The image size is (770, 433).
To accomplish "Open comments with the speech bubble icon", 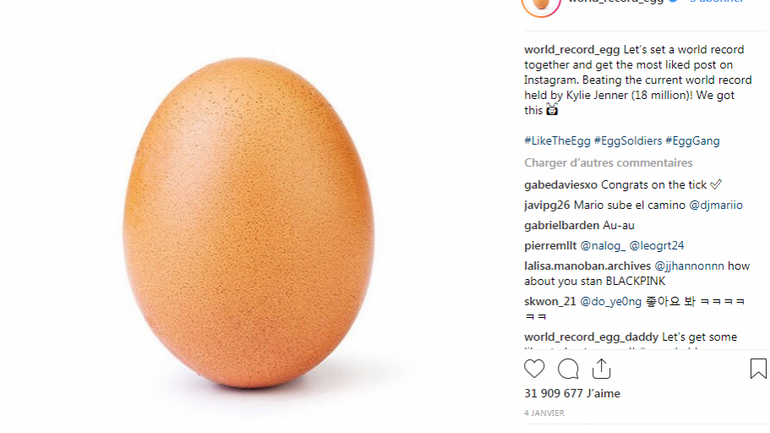I will [568, 369].
